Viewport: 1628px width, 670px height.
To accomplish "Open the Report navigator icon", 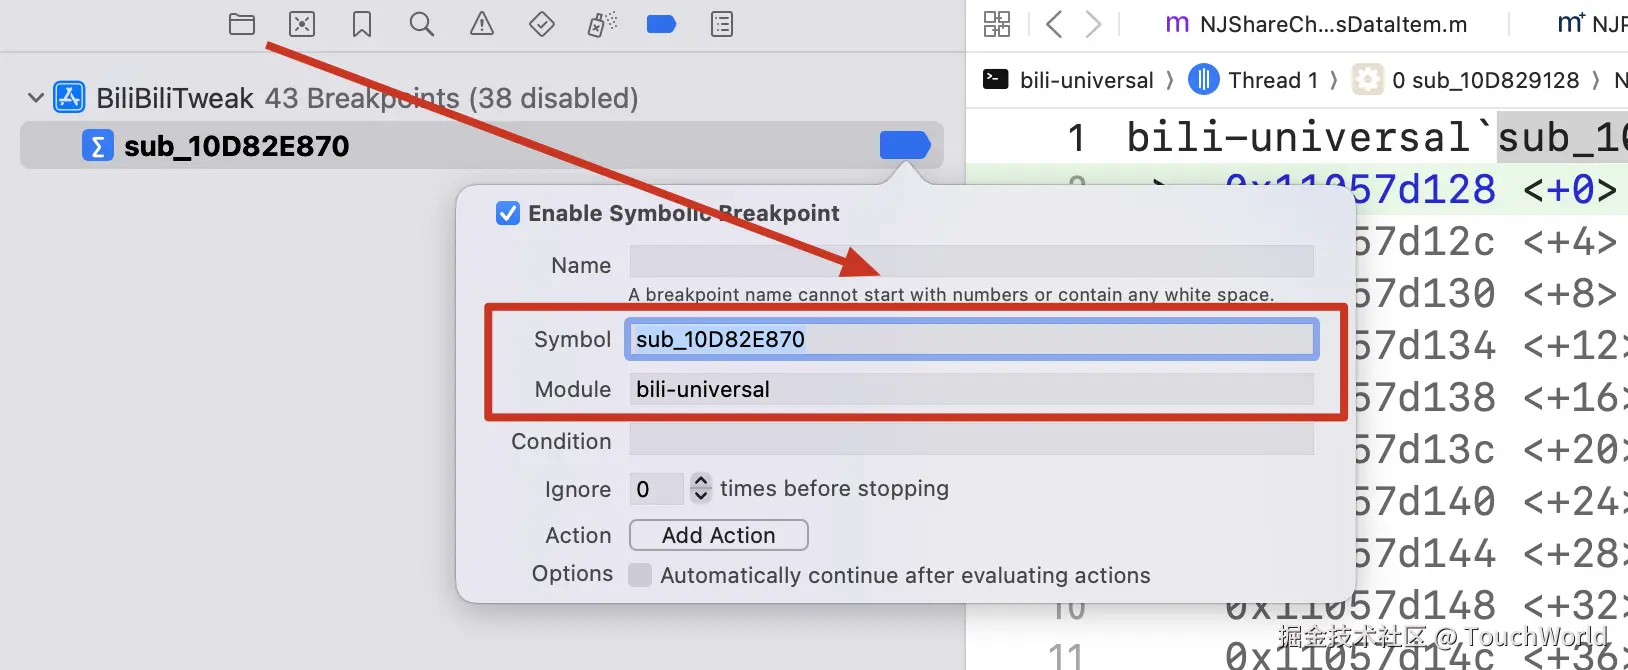I will [x=722, y=24].
